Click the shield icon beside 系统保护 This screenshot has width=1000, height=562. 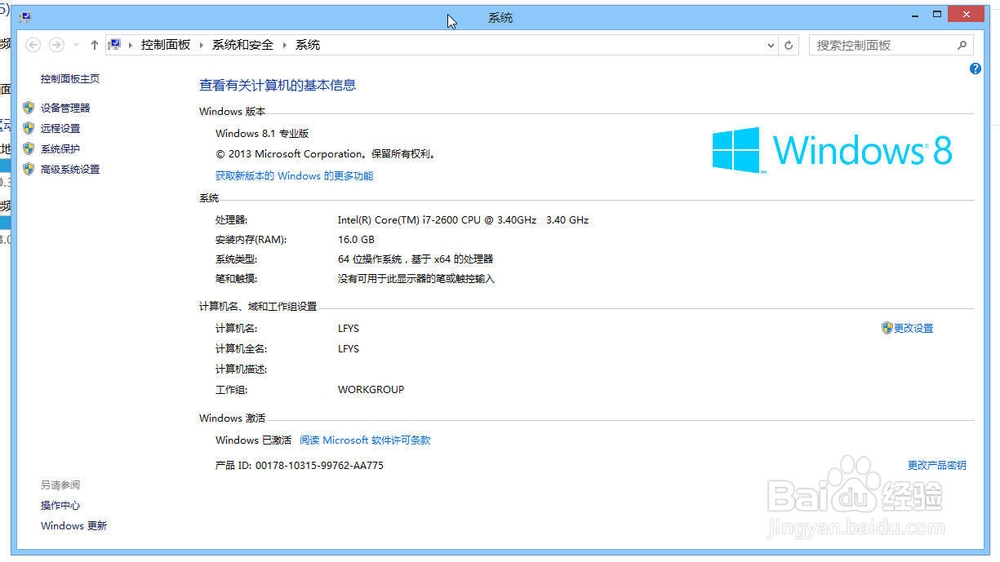[x=29, y=149]
